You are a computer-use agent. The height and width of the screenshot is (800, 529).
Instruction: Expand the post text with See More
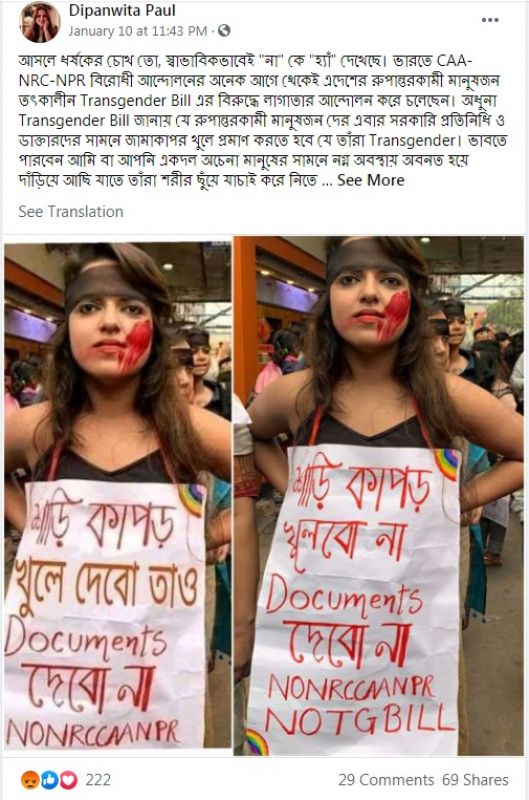(x=371, y=180)
